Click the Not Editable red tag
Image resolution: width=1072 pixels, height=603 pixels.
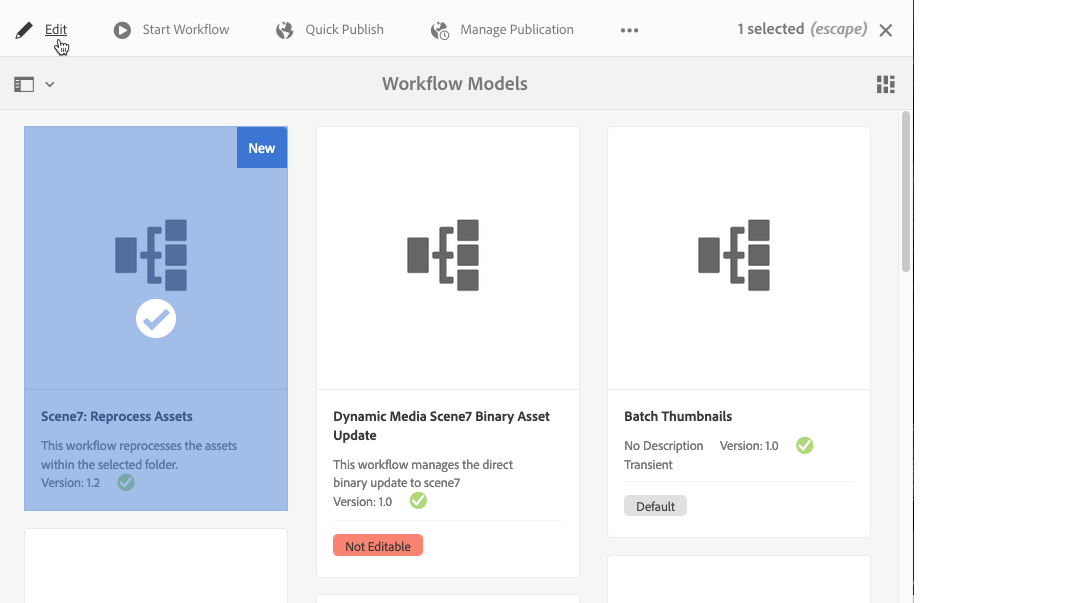click(378, 546)
